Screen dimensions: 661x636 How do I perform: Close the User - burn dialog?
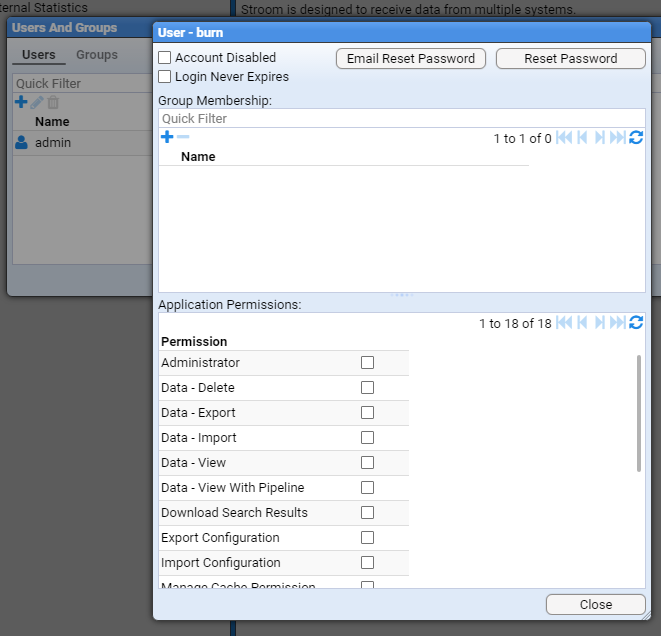pyautogui.click(x=595, y=605)
